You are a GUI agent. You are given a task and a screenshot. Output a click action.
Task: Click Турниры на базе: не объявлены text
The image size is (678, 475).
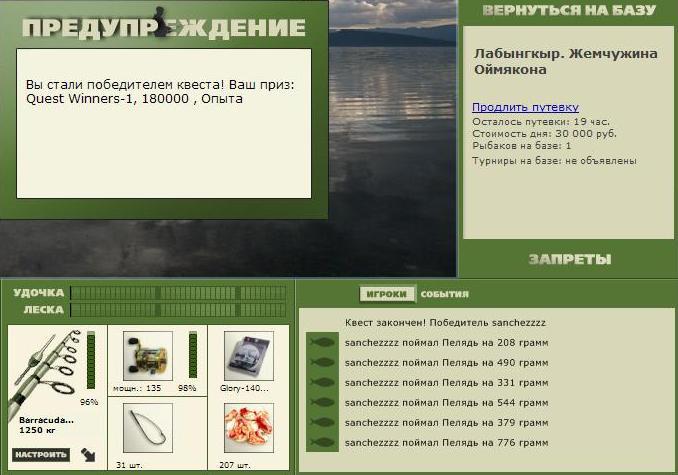tap(554, 161)
